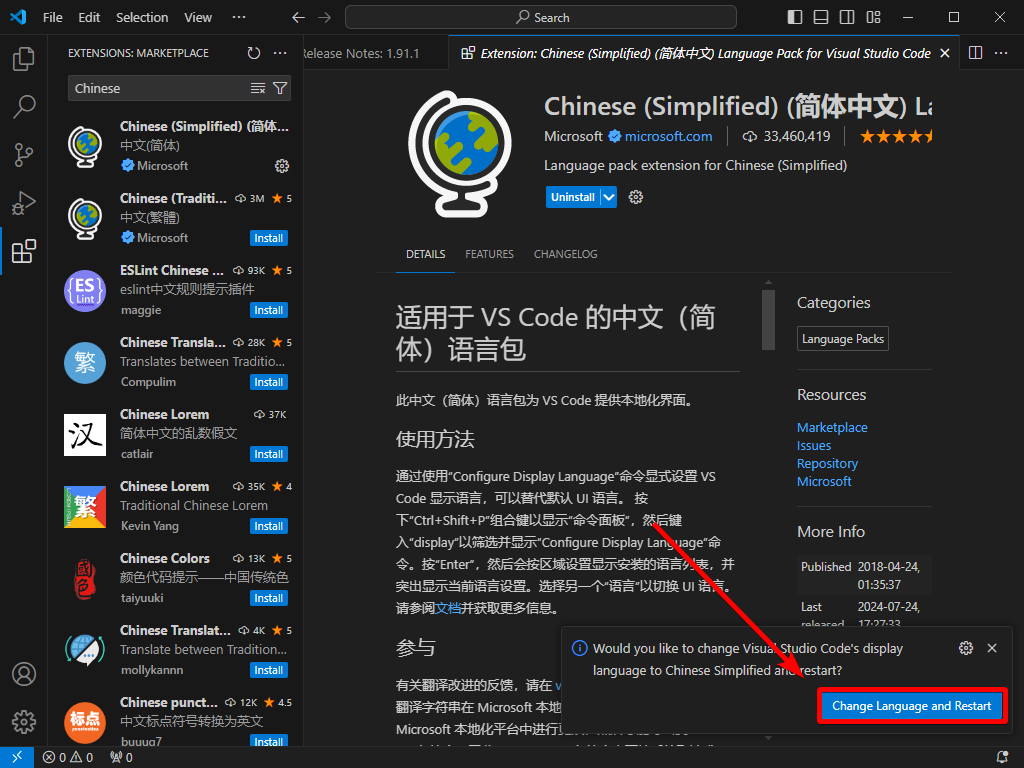Open the Repository link under Resources
Viewport: 1024px width, 768px height.
coord(827,463)
